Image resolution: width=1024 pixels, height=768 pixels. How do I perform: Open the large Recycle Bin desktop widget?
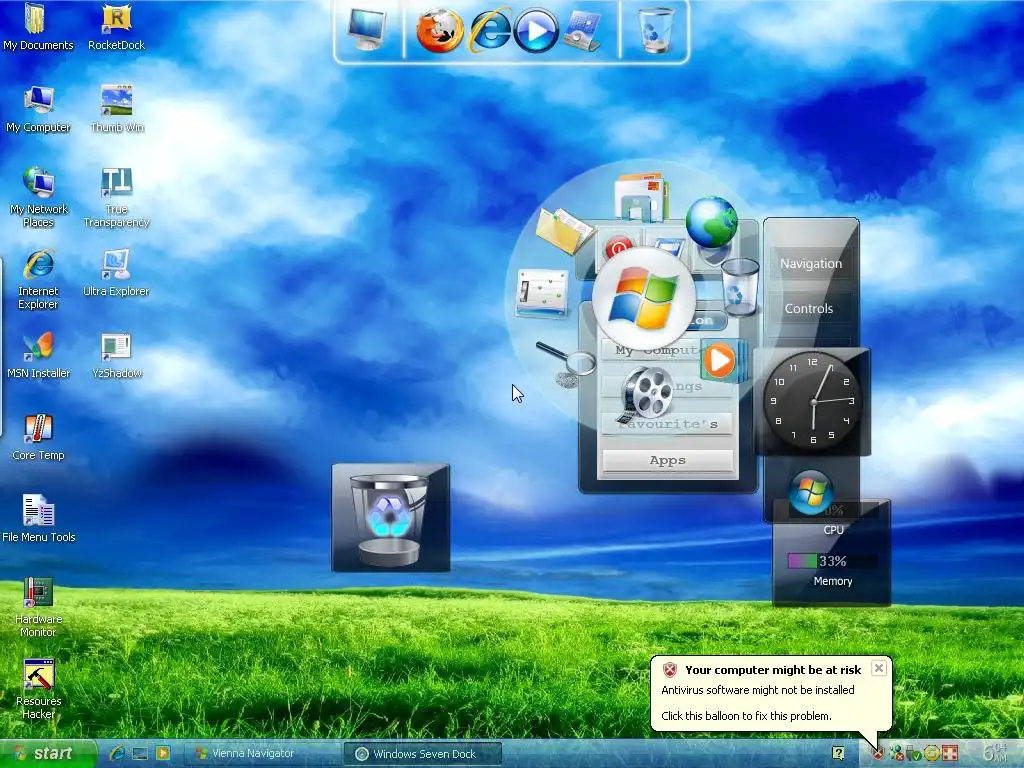[391, 518]
